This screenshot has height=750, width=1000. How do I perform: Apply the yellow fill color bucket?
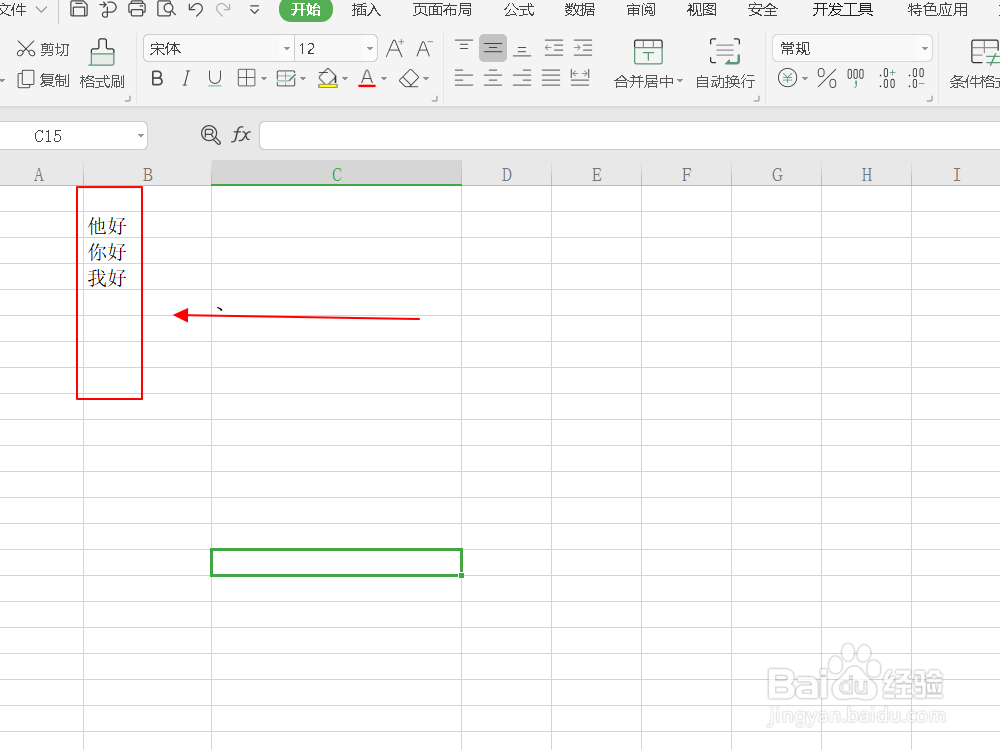(x=327, y=78)
